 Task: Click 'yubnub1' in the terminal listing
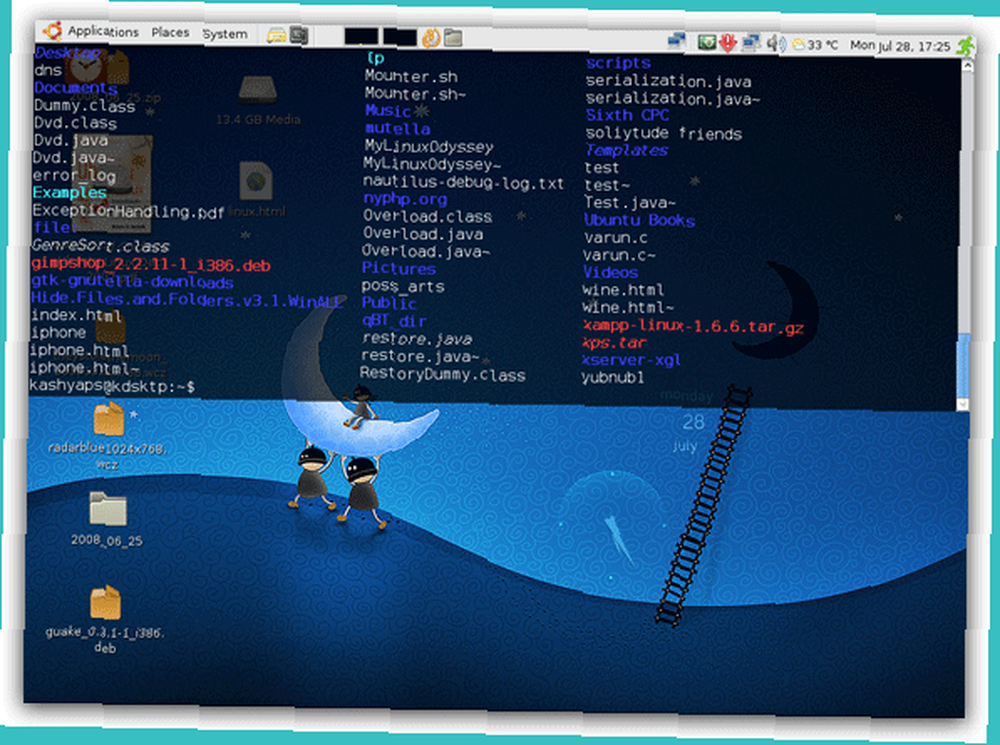point(613,378)
